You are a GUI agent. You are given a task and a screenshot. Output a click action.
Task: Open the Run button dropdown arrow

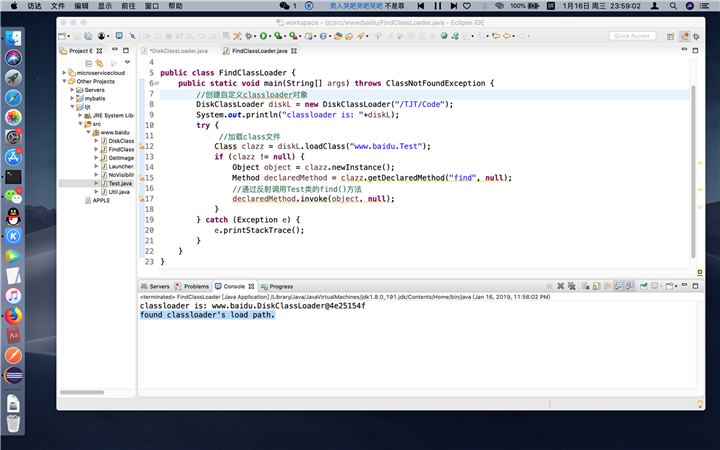tap(270, 36)
